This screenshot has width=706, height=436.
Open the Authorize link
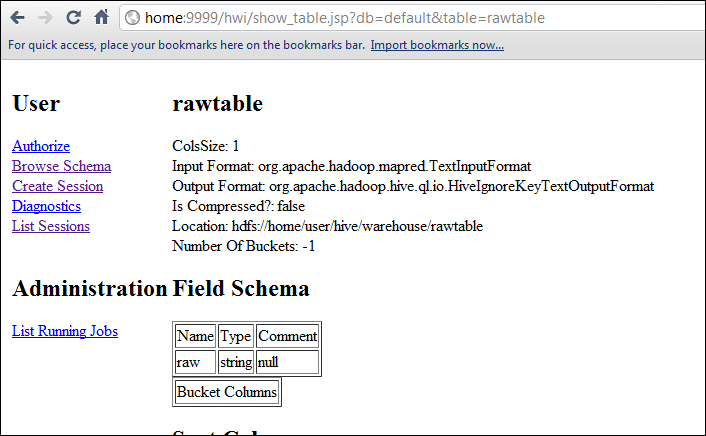[41, 146]
